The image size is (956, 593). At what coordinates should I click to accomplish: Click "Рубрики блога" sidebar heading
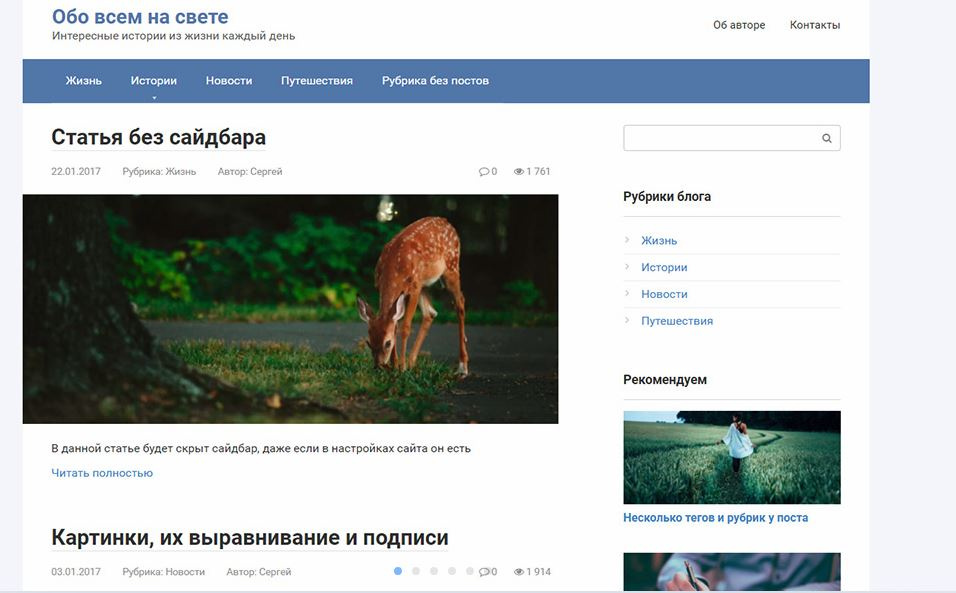tap(667, 197)
